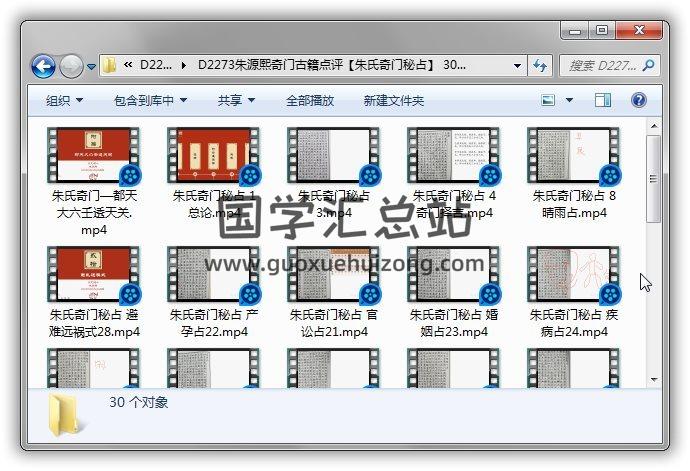The image size is (690, 471).
Task: Click the change view icon
Action: click(x=548, y=100)
